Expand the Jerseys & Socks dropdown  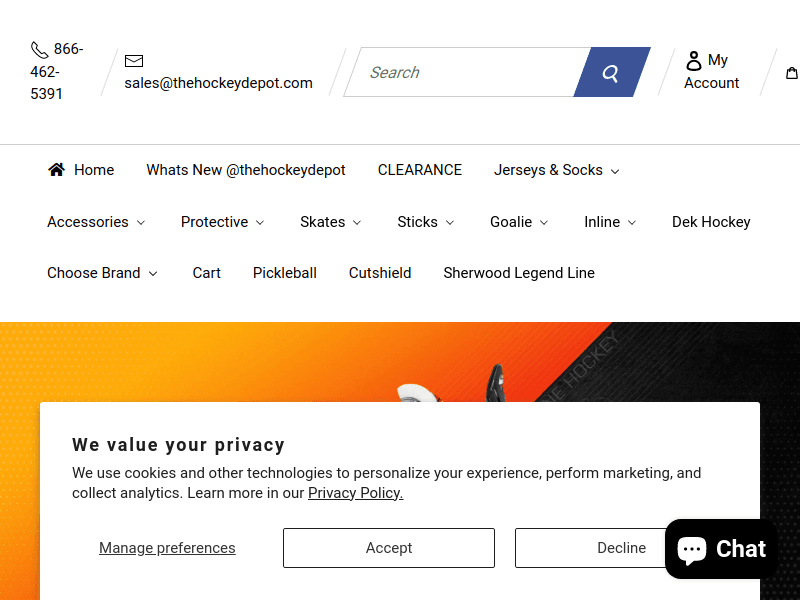point(556,170)
